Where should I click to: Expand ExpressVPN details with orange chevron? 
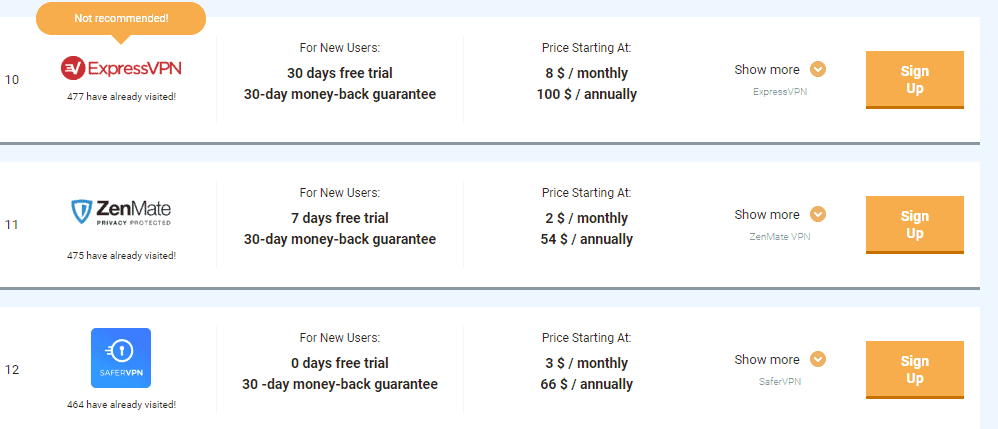tap(818, 69)
